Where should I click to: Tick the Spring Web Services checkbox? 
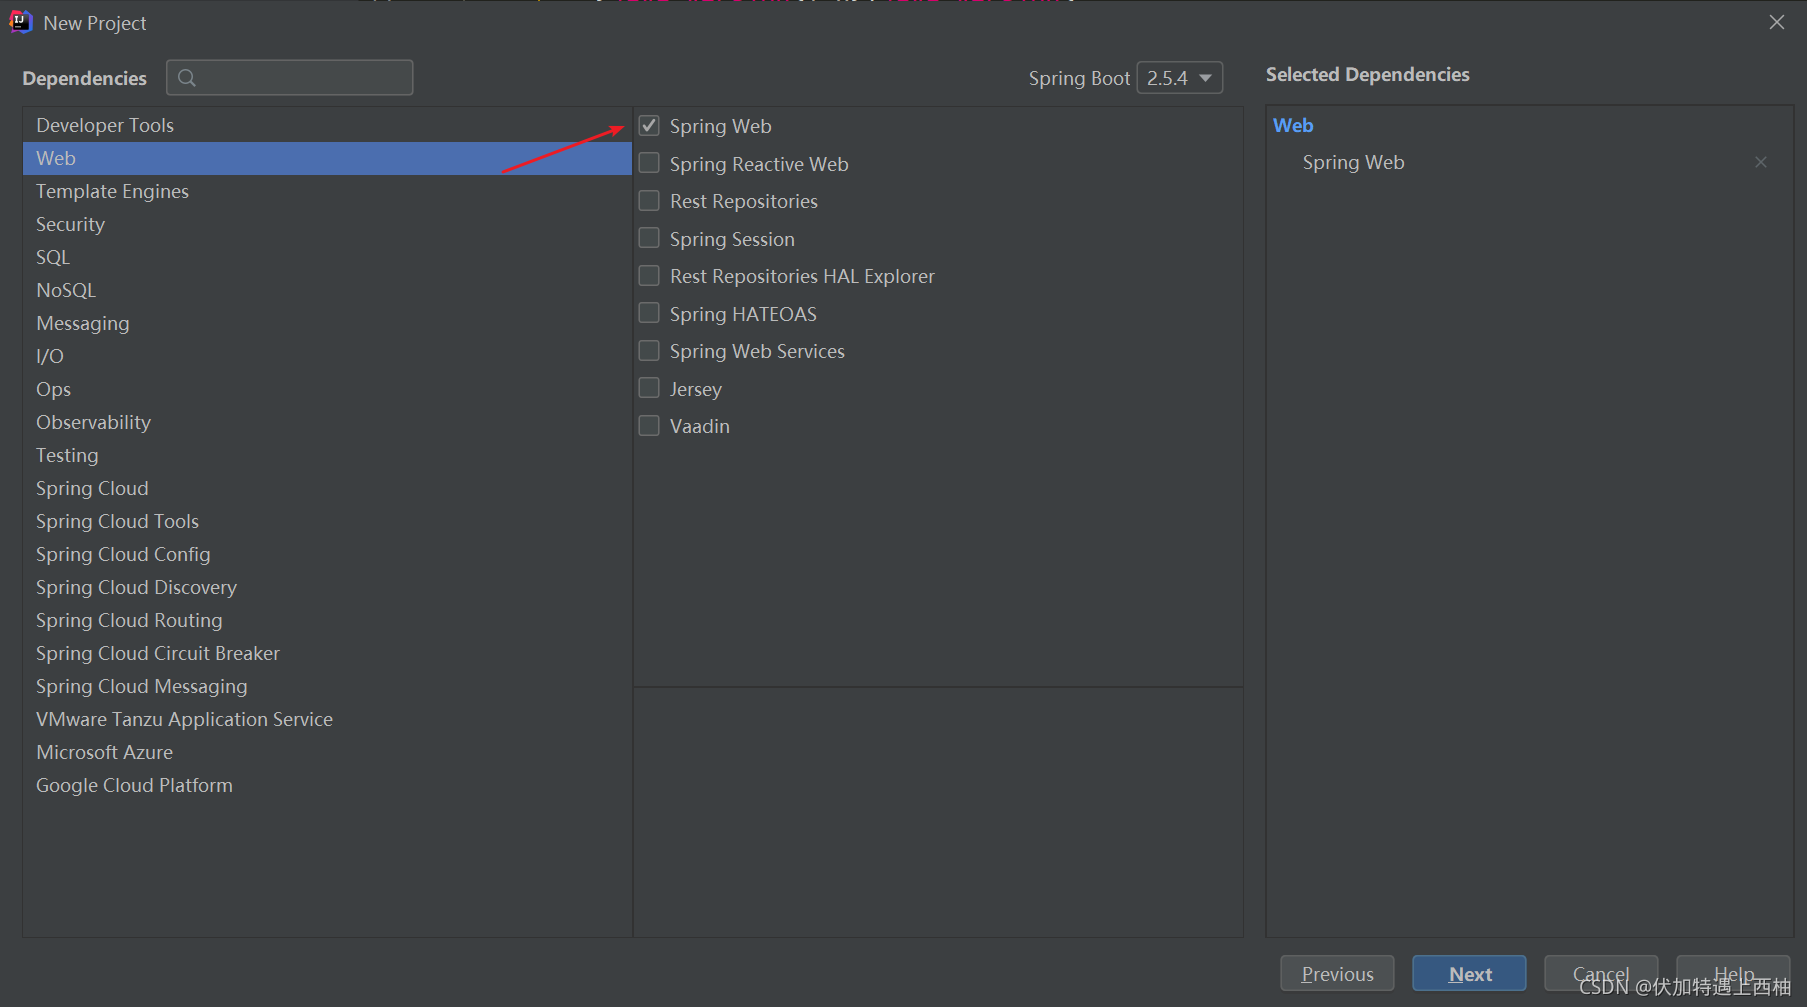pyautogui.click(x=649, y=351)
